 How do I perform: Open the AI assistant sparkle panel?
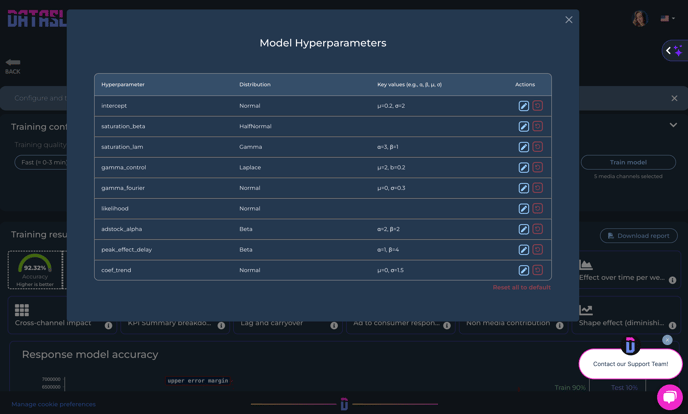coord(675,51)
